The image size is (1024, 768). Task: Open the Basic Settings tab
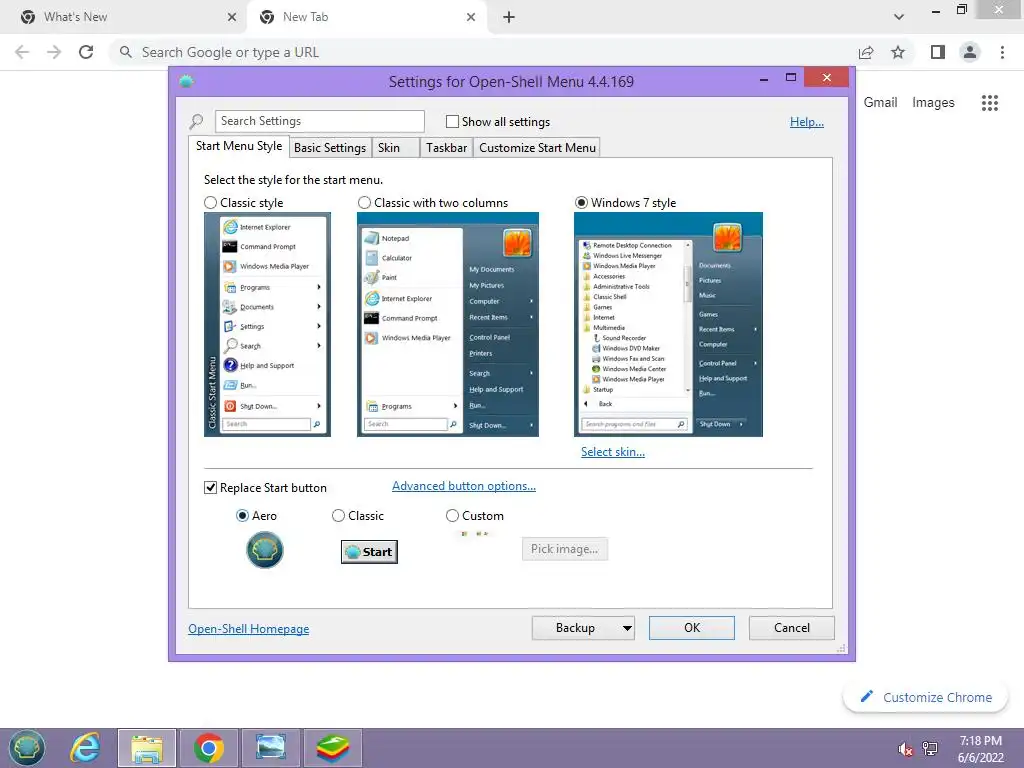click(330, 148)
